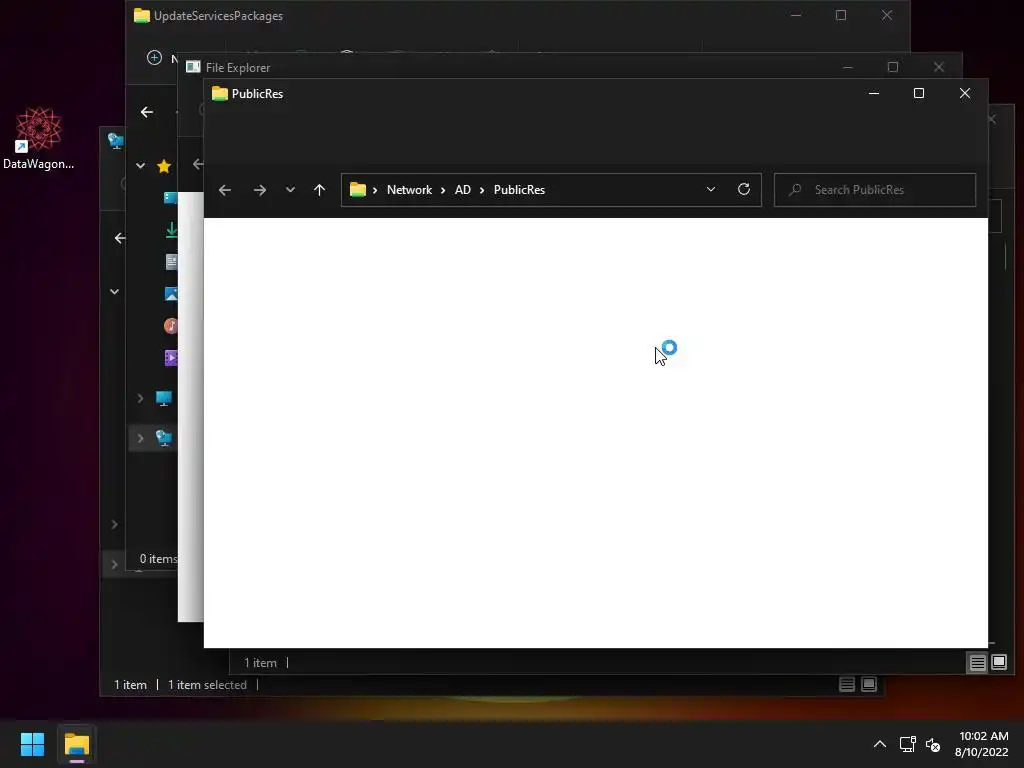Show hidden system tray icons
Image resolution: width=1024 pixels, height=768 pixels.
pyautogui.click(x=880, y=744)
